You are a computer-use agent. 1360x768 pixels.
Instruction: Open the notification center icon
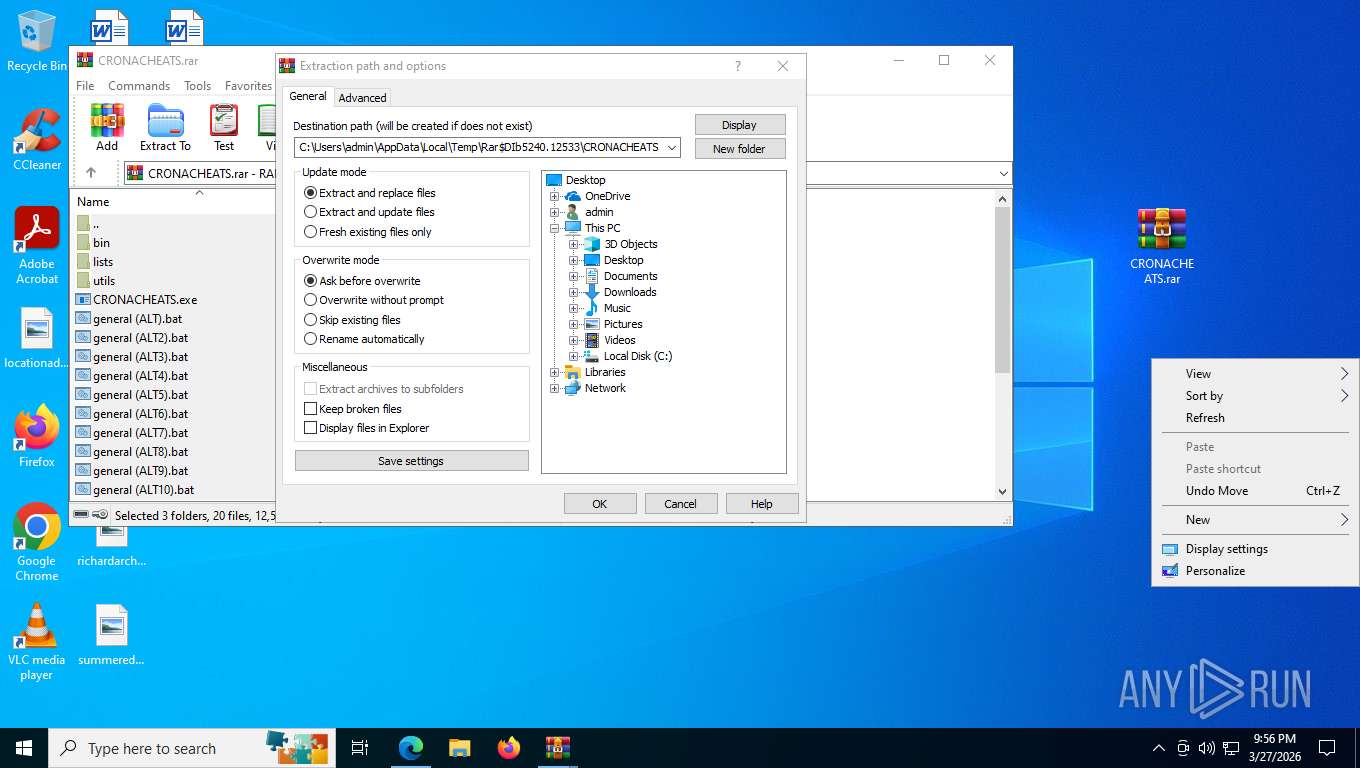coord(1327,748)
